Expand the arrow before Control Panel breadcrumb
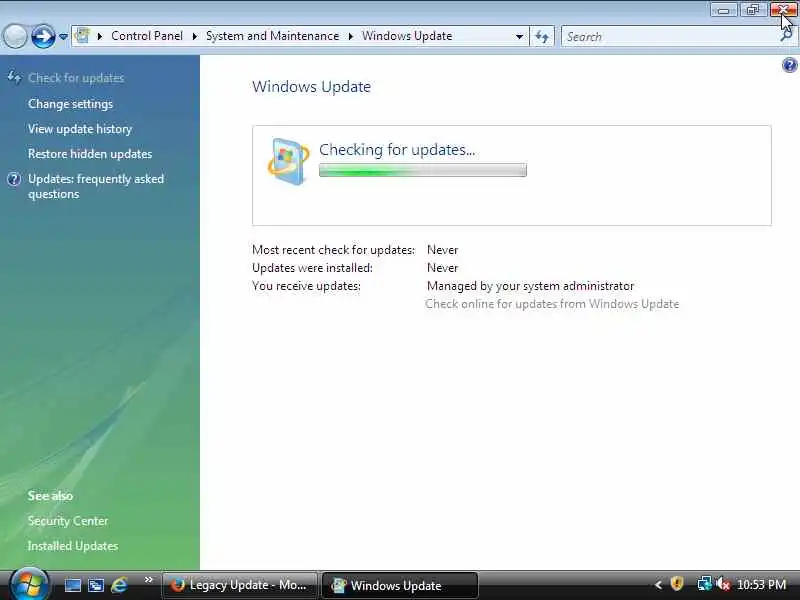 click(x=99, y=36)
